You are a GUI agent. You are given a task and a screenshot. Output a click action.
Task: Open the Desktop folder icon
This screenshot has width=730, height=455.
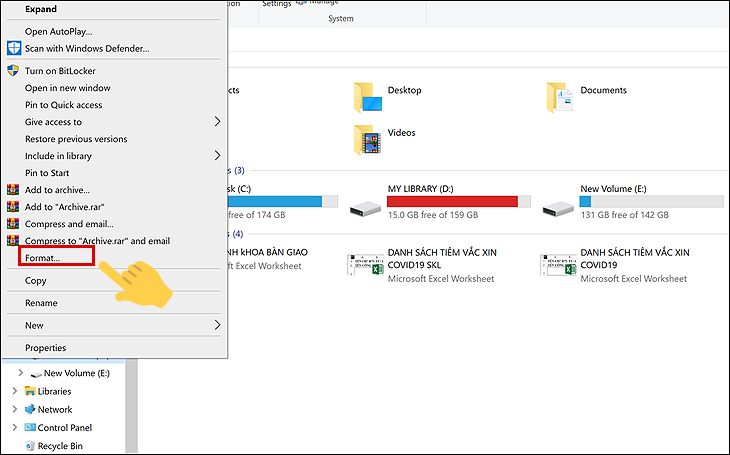(x=368, y=97)
